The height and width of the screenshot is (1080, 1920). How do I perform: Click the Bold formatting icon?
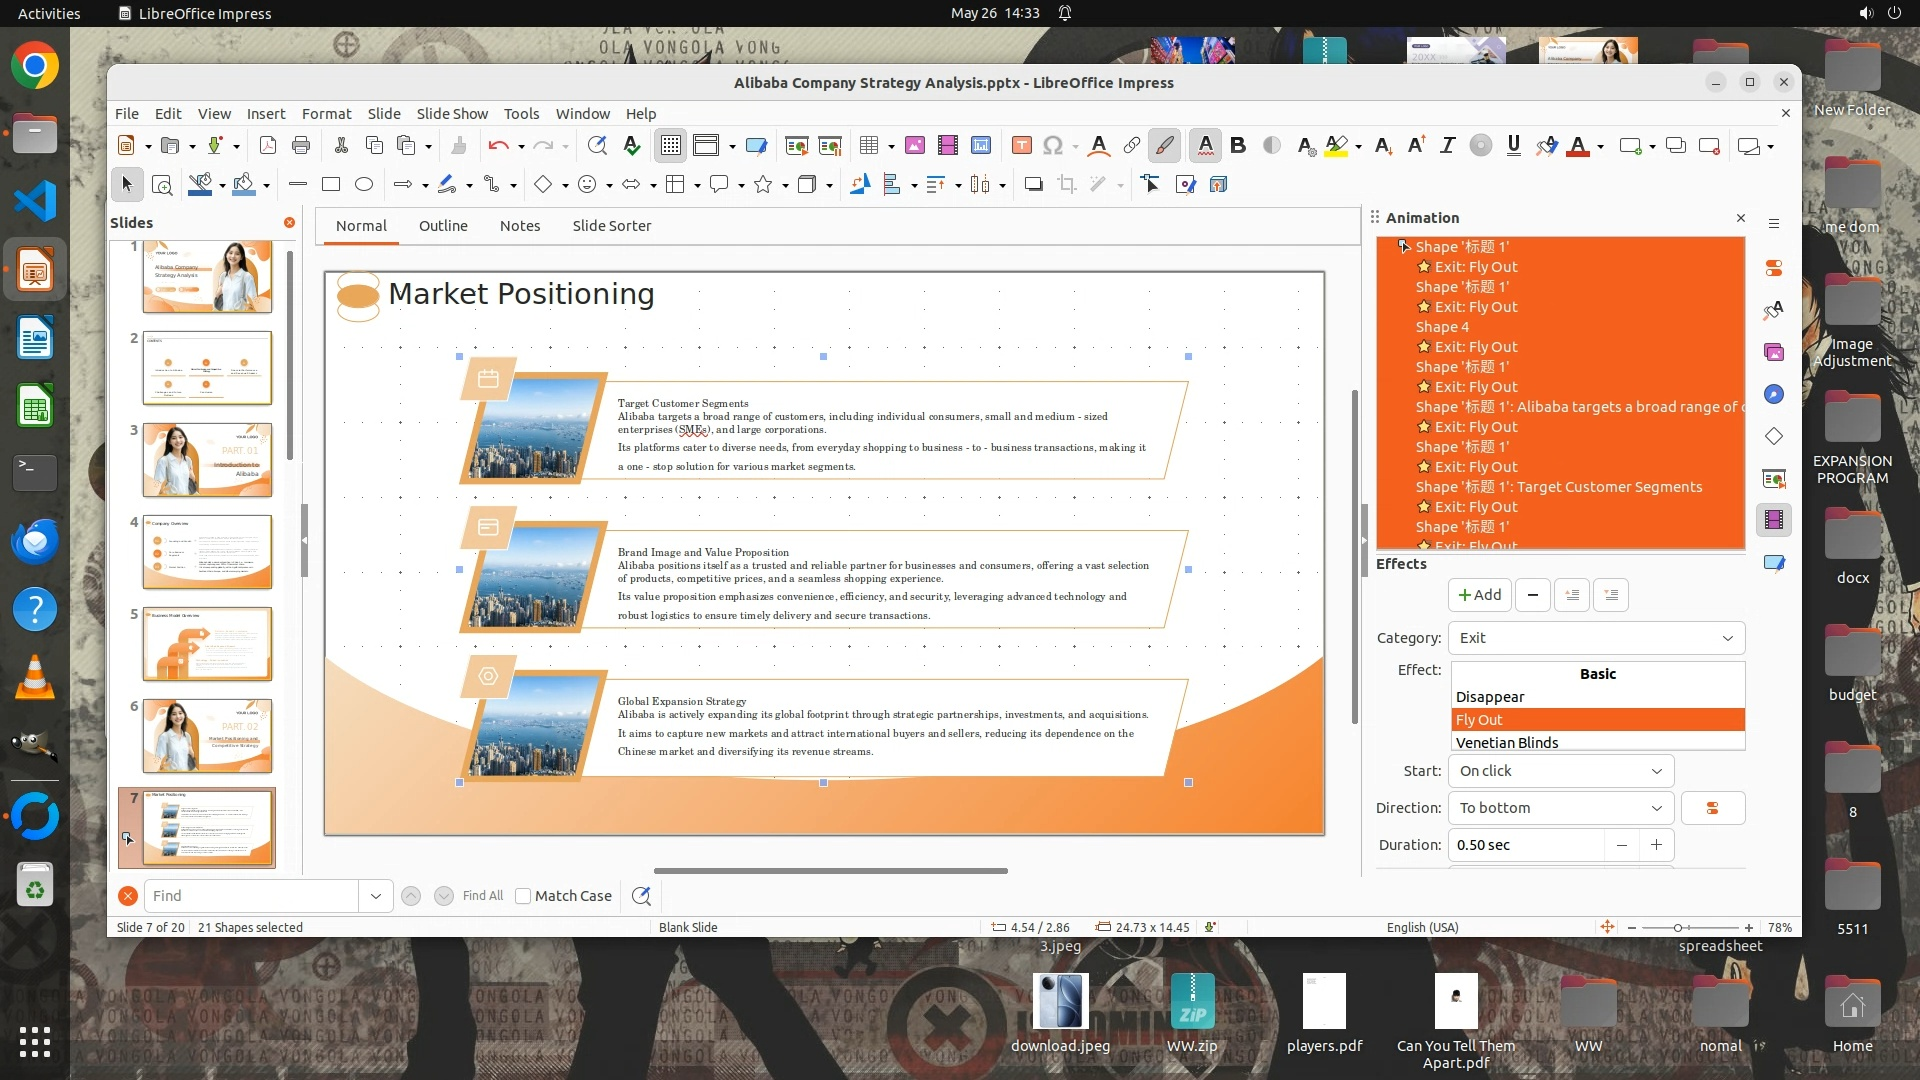tap(1238, 146)
